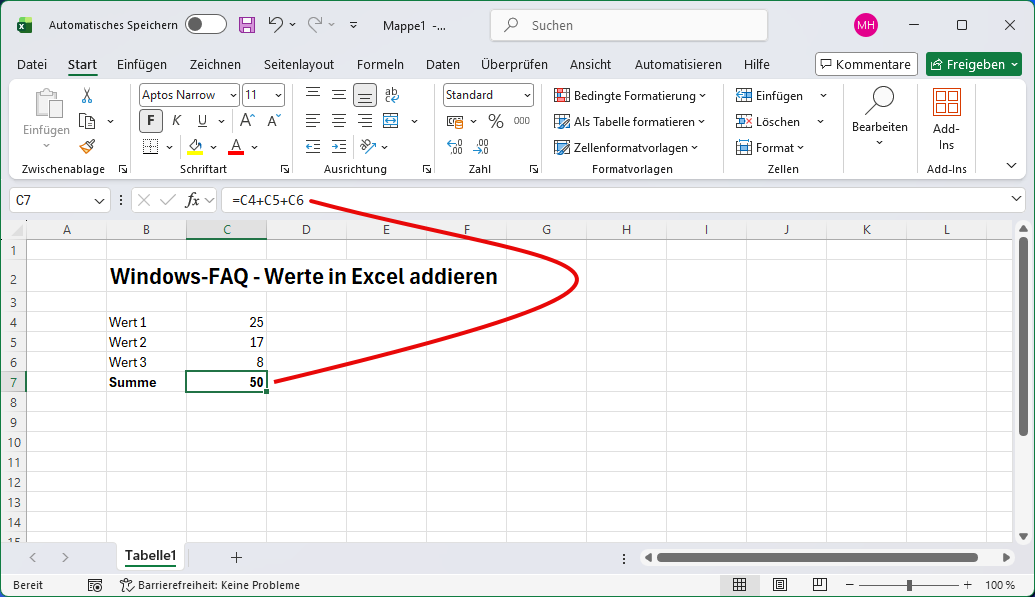The height and width of the screenshot is (597, 1035).
Task: Open the Add-Ins button
Action: tap(946, 120)
